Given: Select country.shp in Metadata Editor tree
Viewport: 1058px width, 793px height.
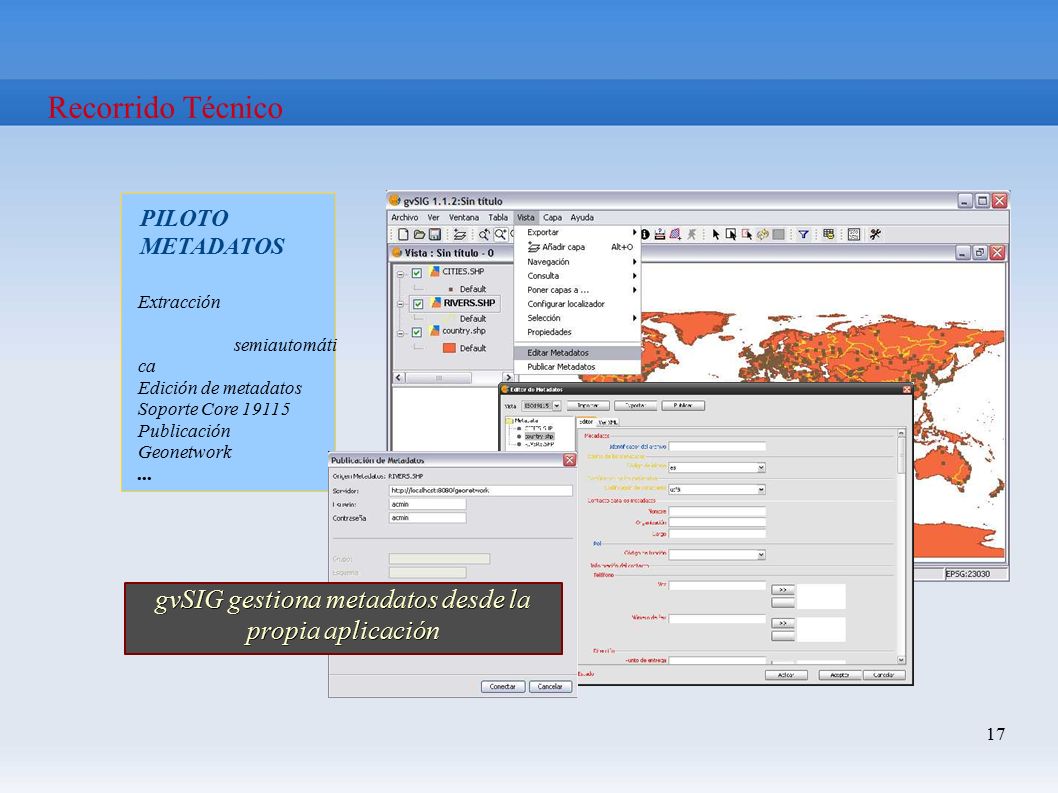Looking at the screenshot, I should [x=538, y=437].
